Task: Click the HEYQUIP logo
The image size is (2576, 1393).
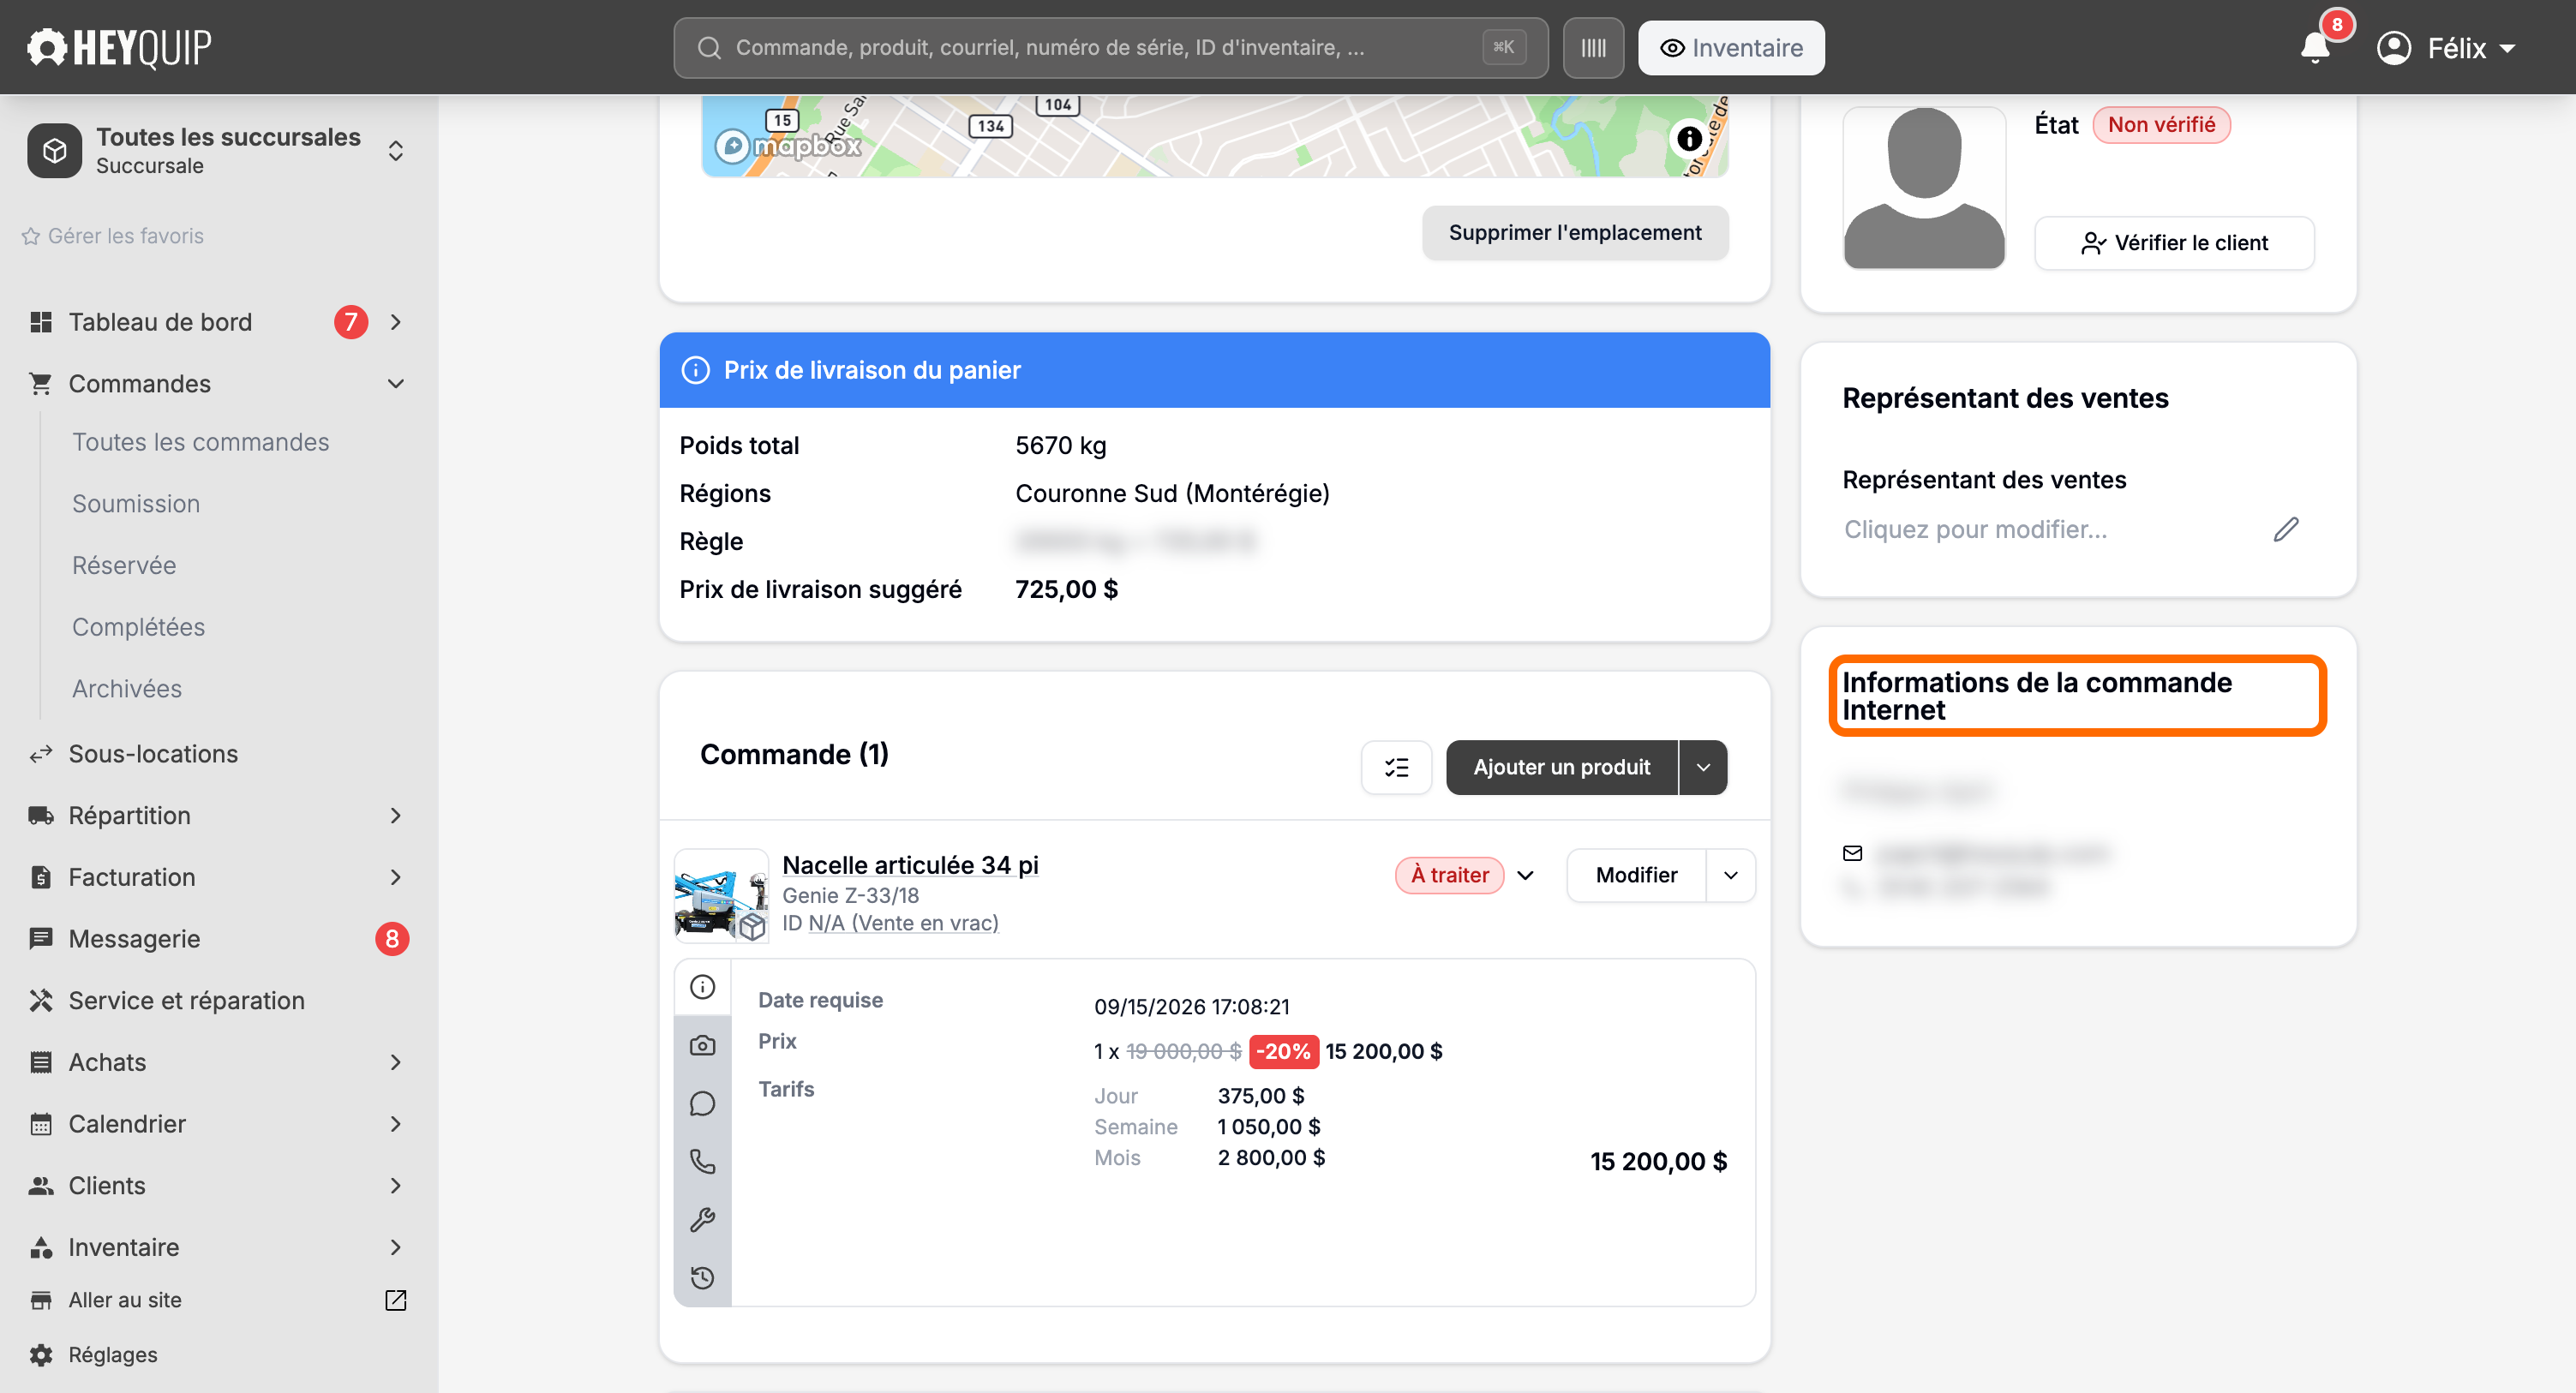Action: [119, 47]
